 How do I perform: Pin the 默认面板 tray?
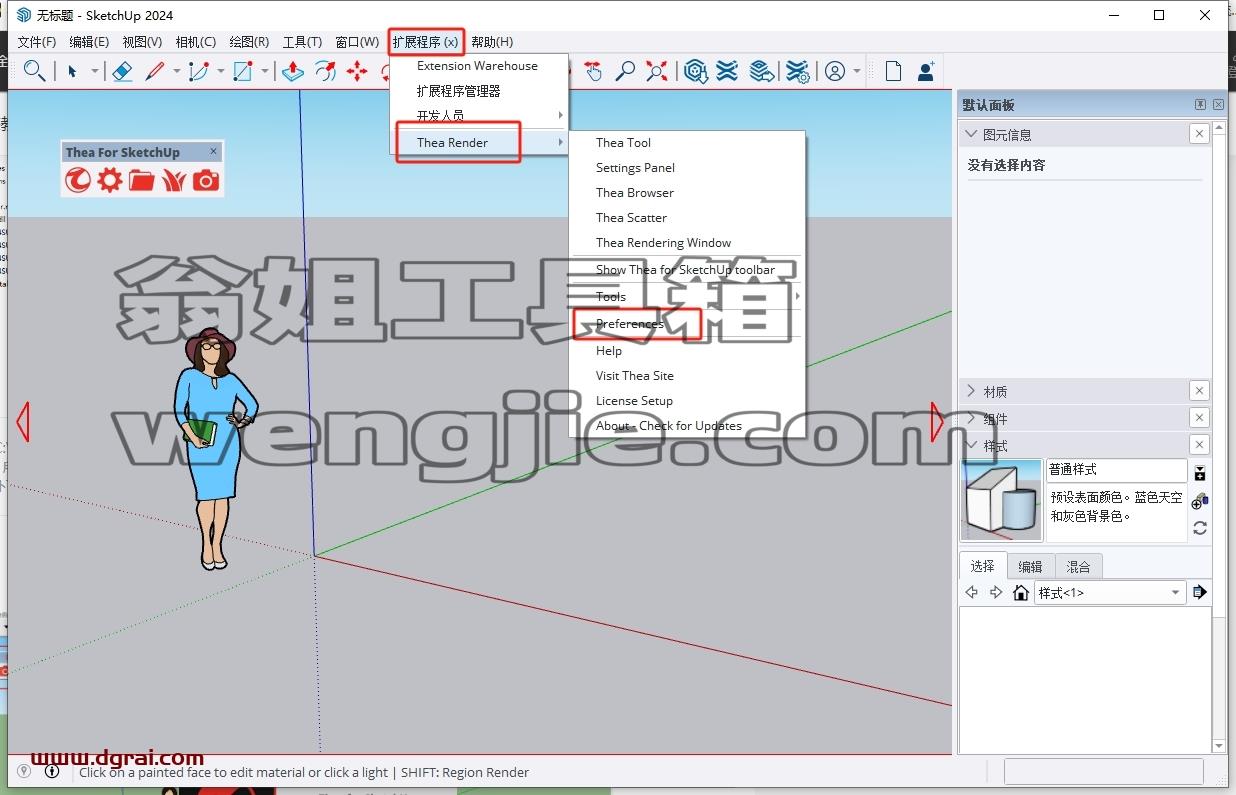pos(1200,105)
